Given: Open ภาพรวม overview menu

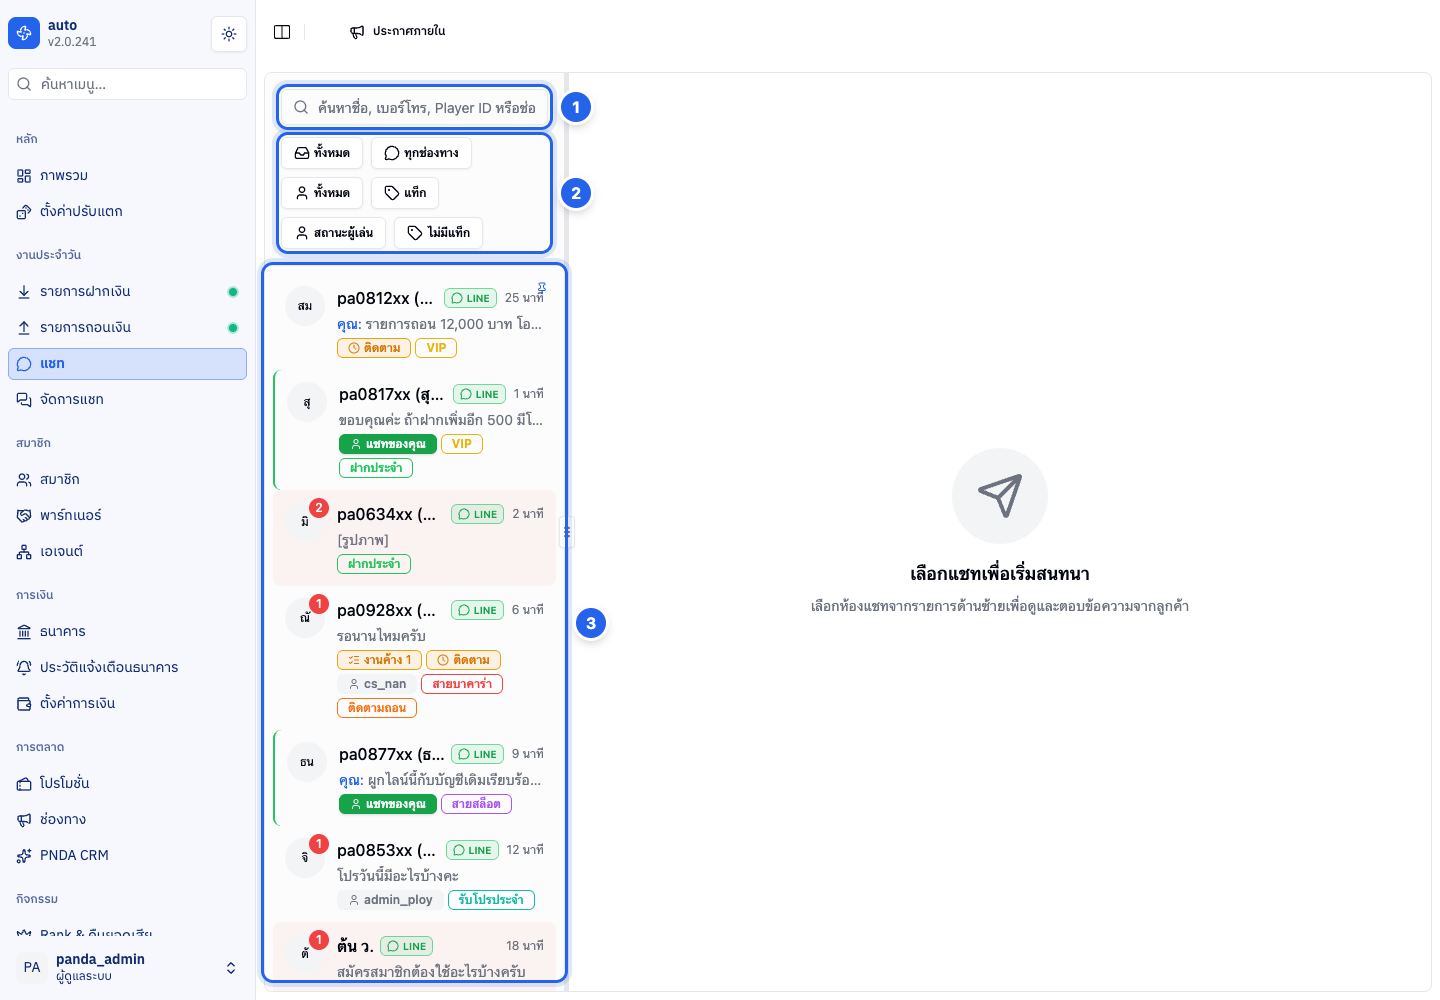Looking at the screenshot, I should [127, 176].
